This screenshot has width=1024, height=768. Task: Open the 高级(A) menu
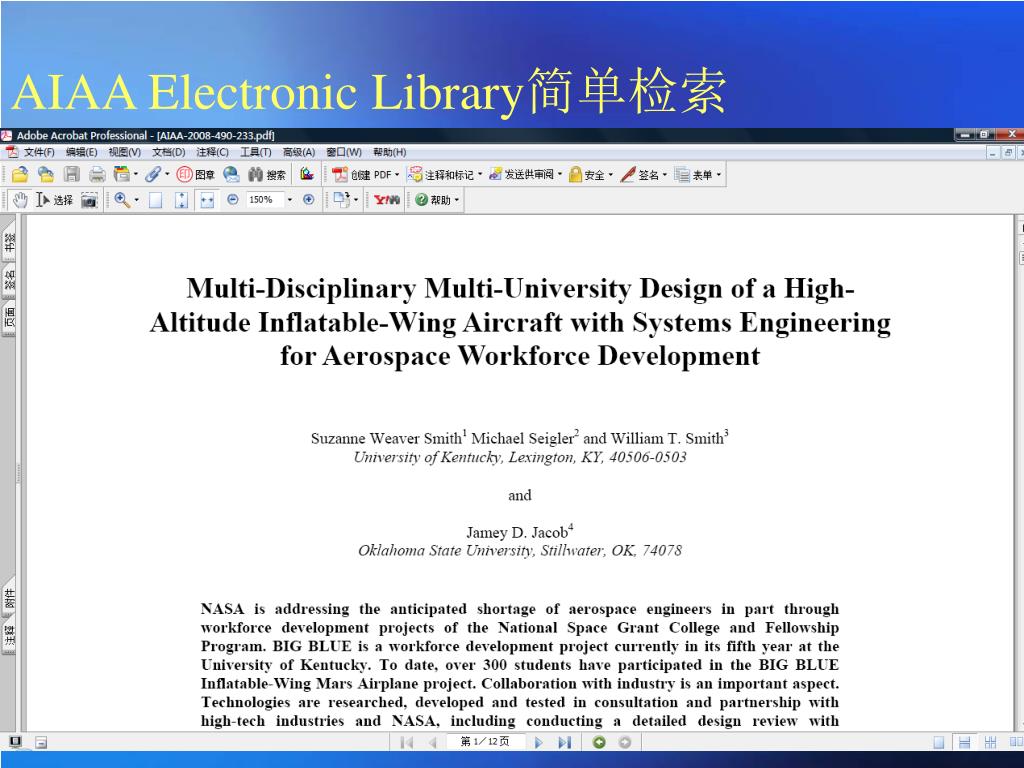(298, 152)
